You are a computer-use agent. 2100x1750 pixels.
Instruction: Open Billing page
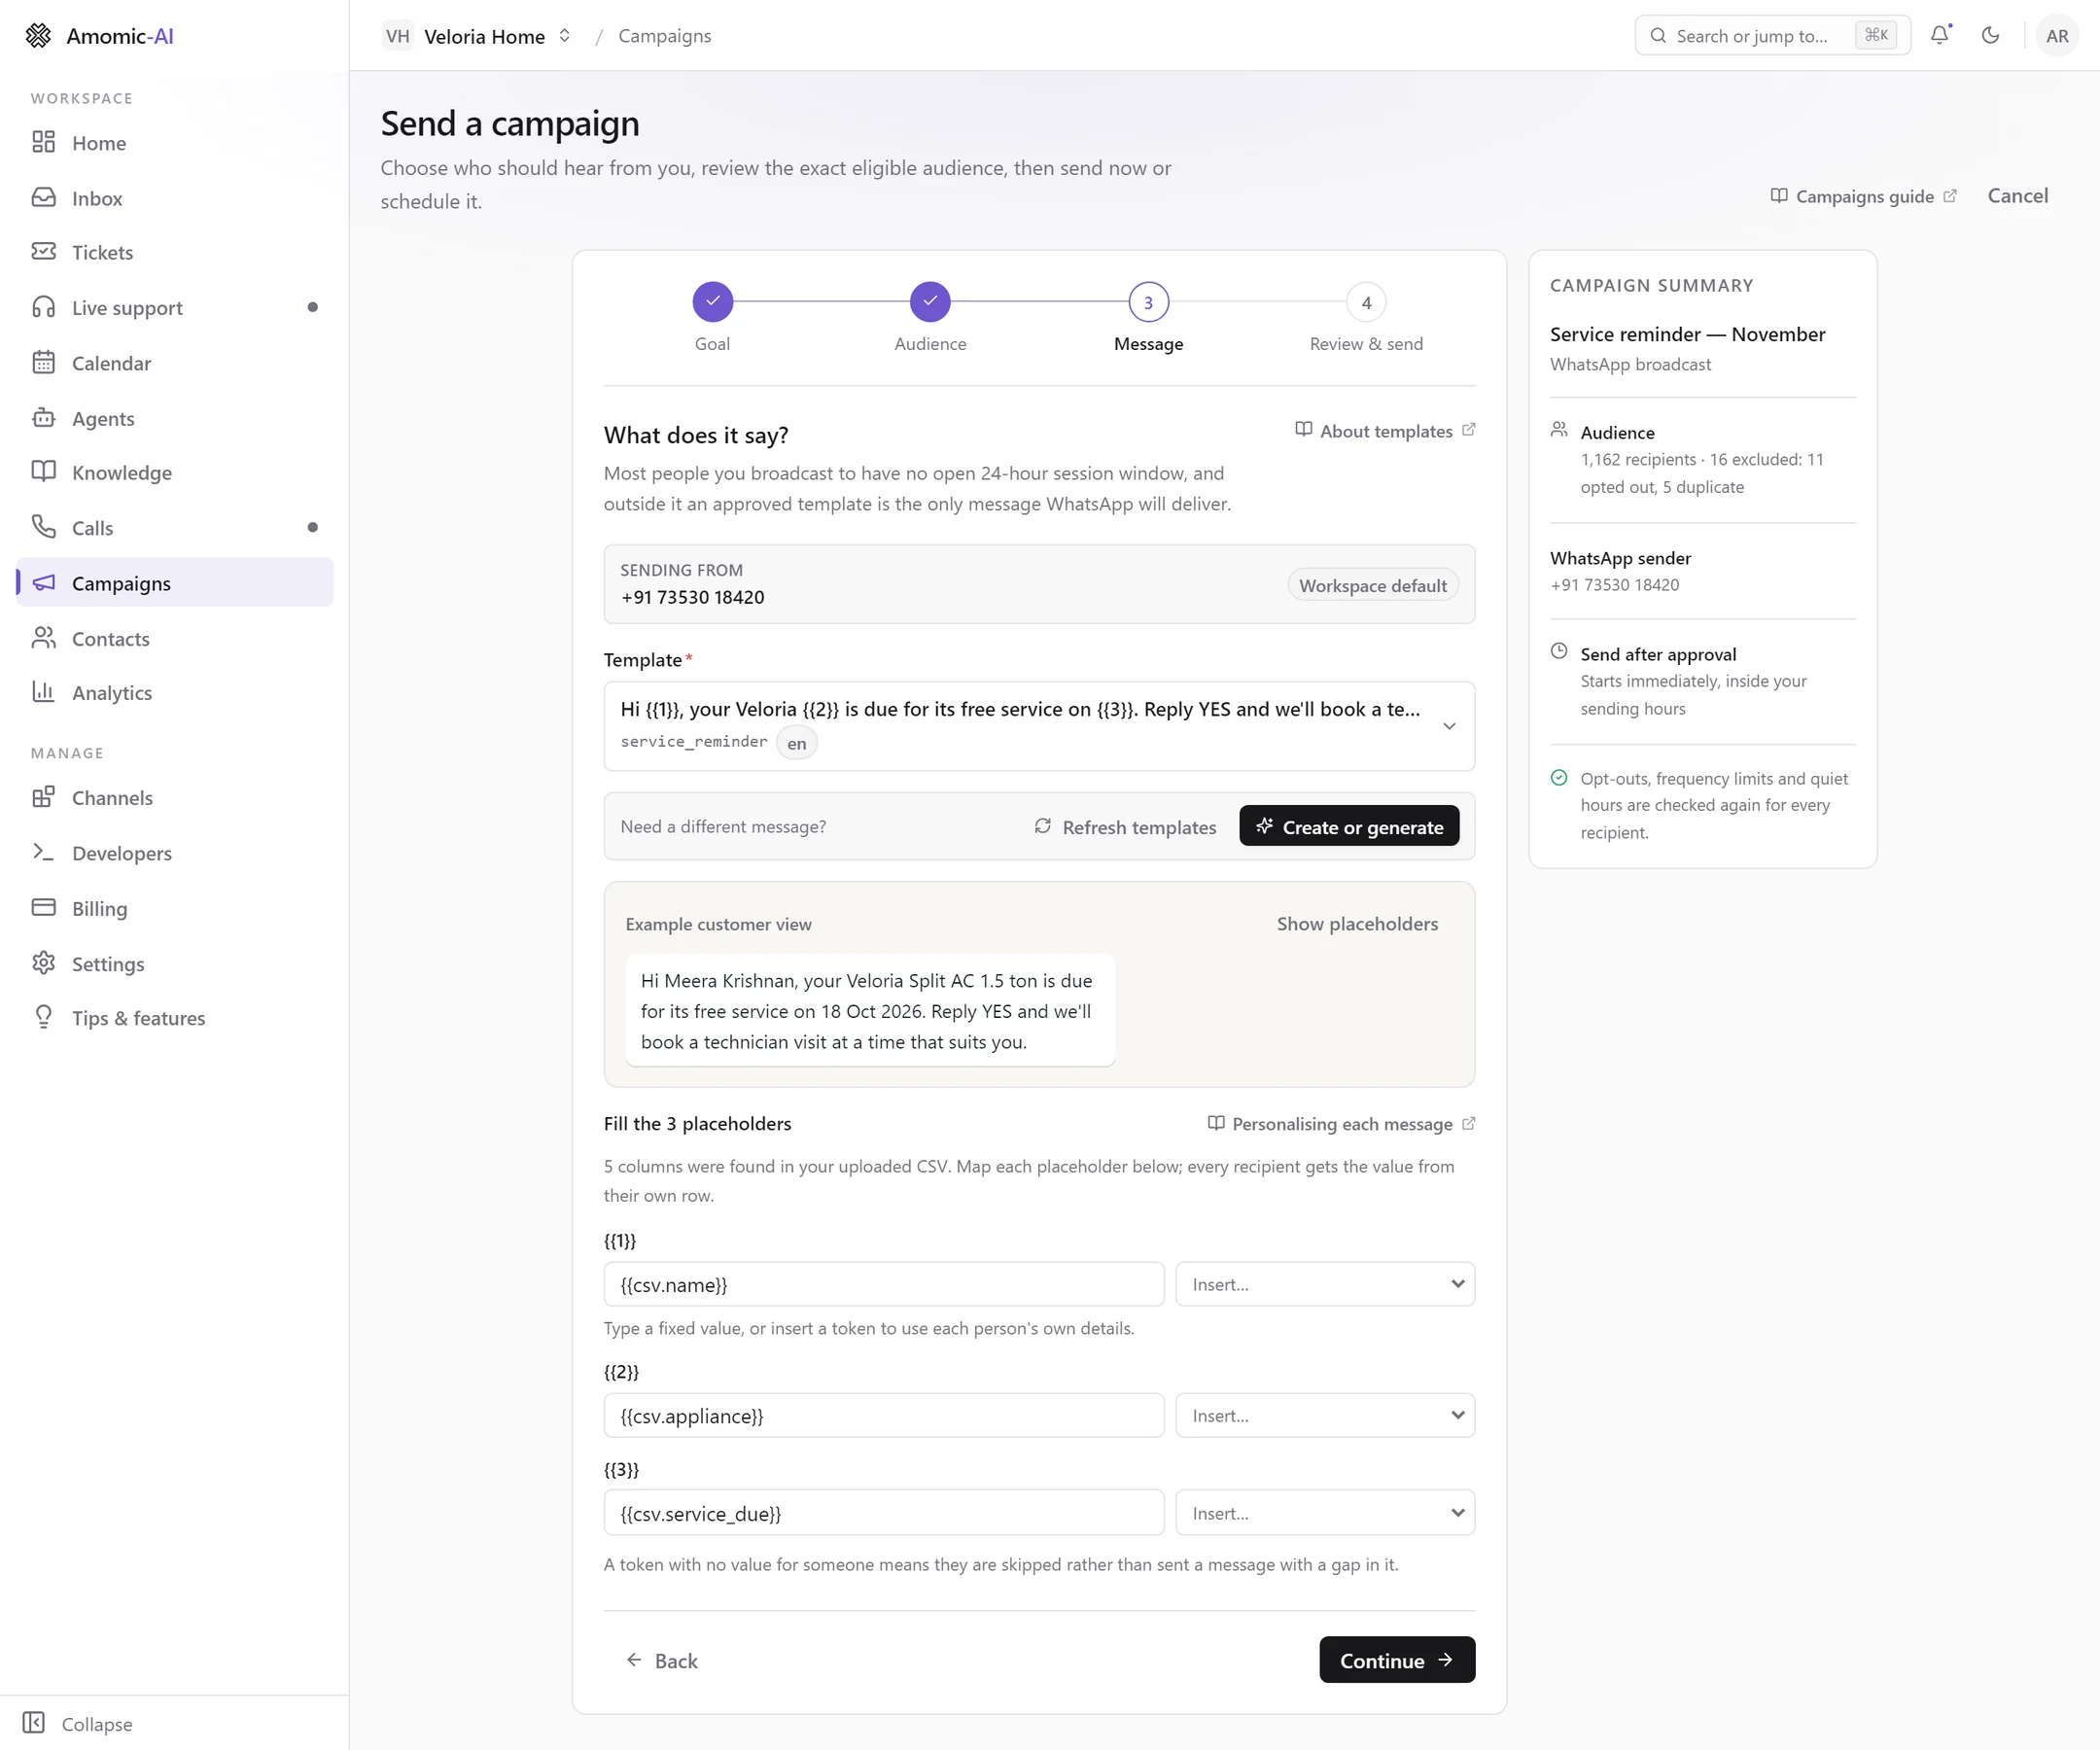pyautogui.click(x=175, y=908)
